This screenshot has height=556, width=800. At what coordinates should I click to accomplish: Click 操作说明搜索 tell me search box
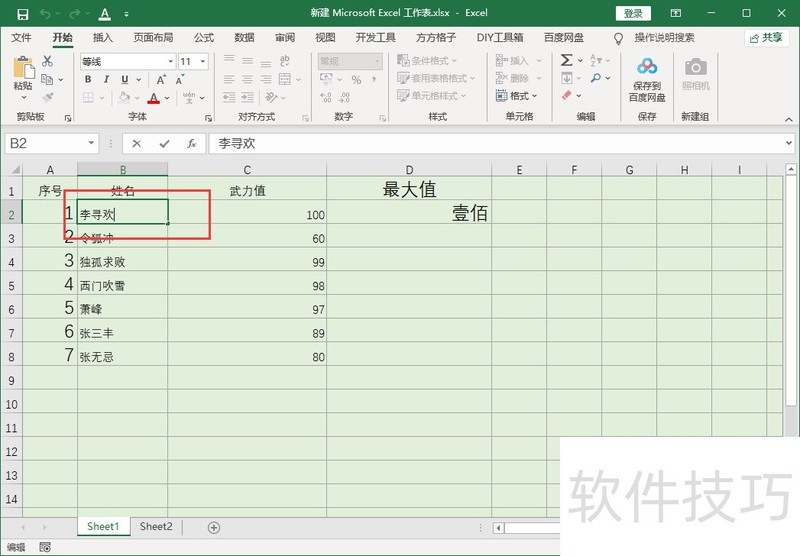coord(664,37)
